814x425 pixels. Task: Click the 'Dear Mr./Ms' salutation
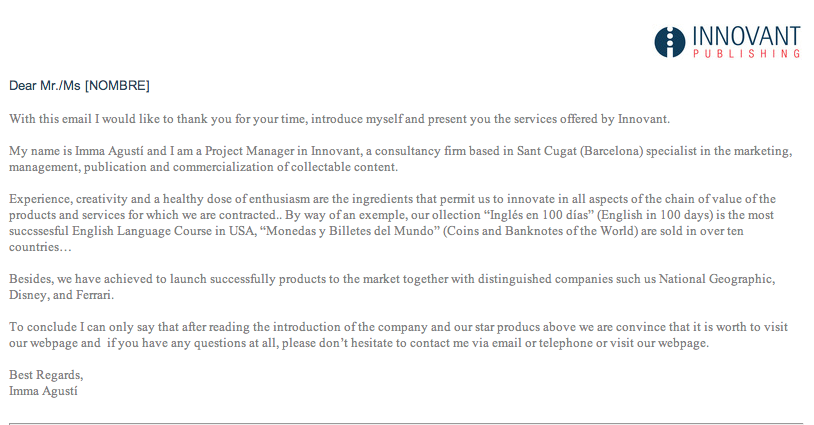pos(45,86)
